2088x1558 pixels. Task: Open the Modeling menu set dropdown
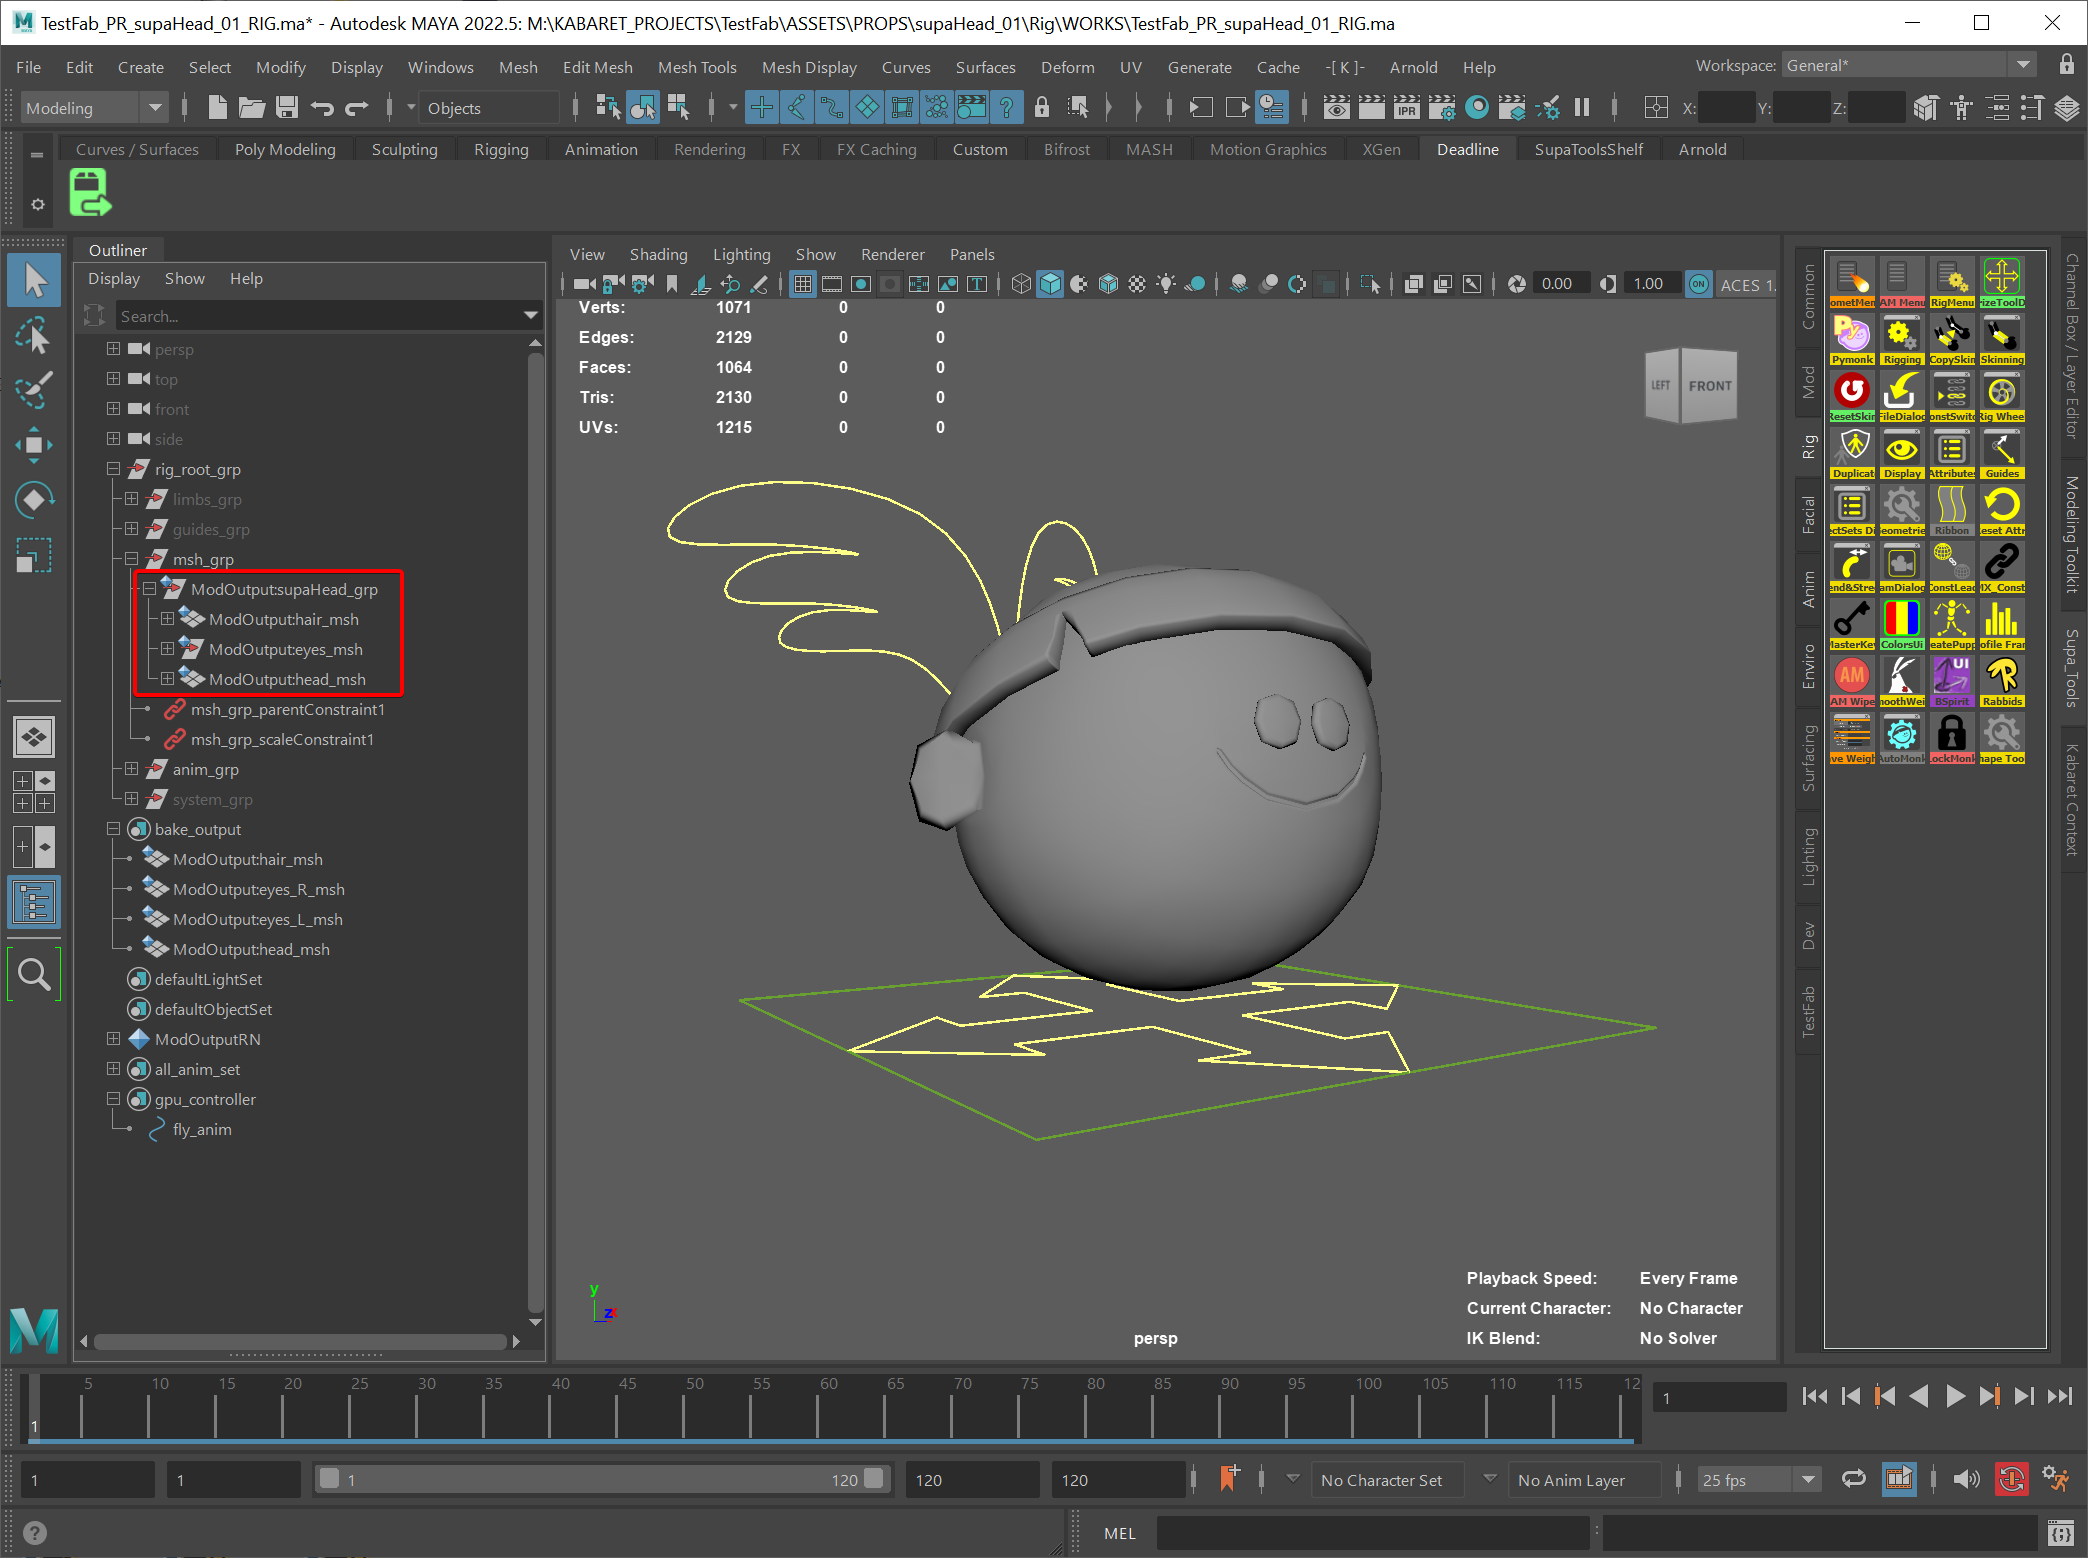coord(94,108)
